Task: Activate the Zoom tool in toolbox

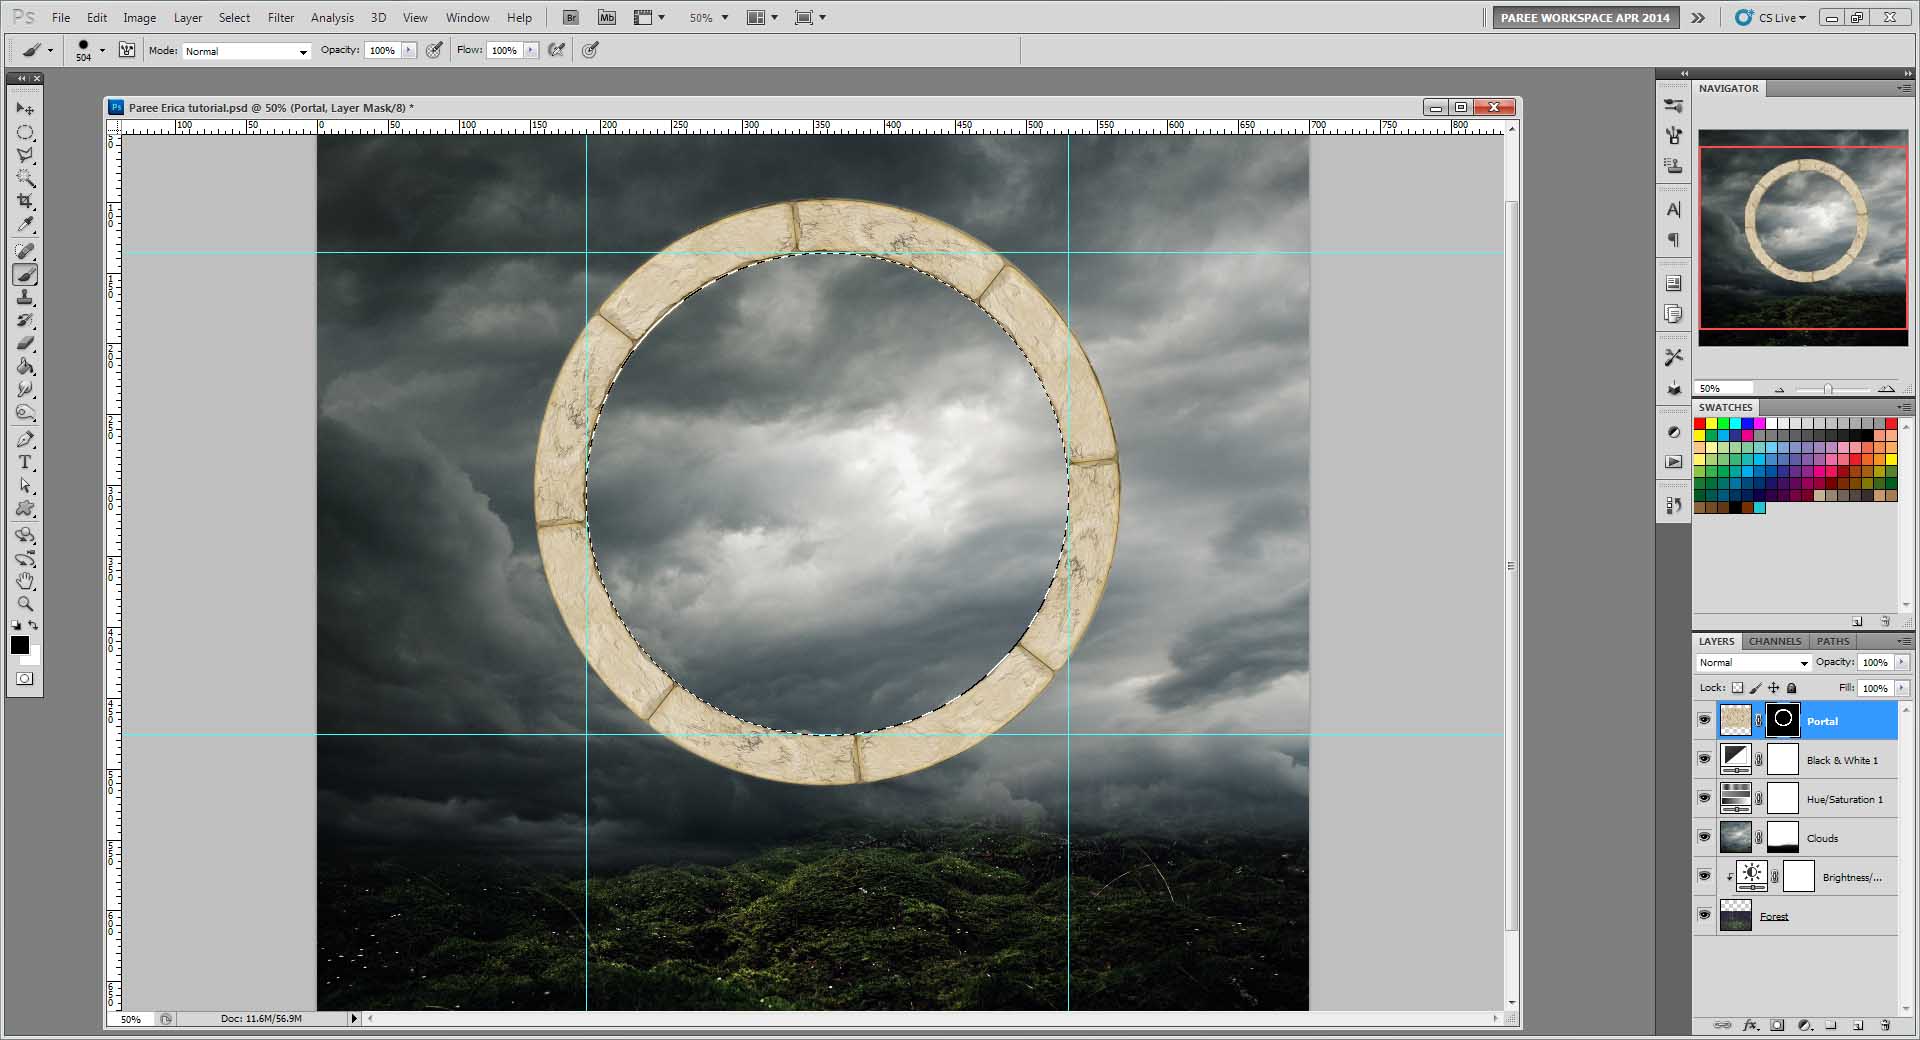Action: click(25, 604)
